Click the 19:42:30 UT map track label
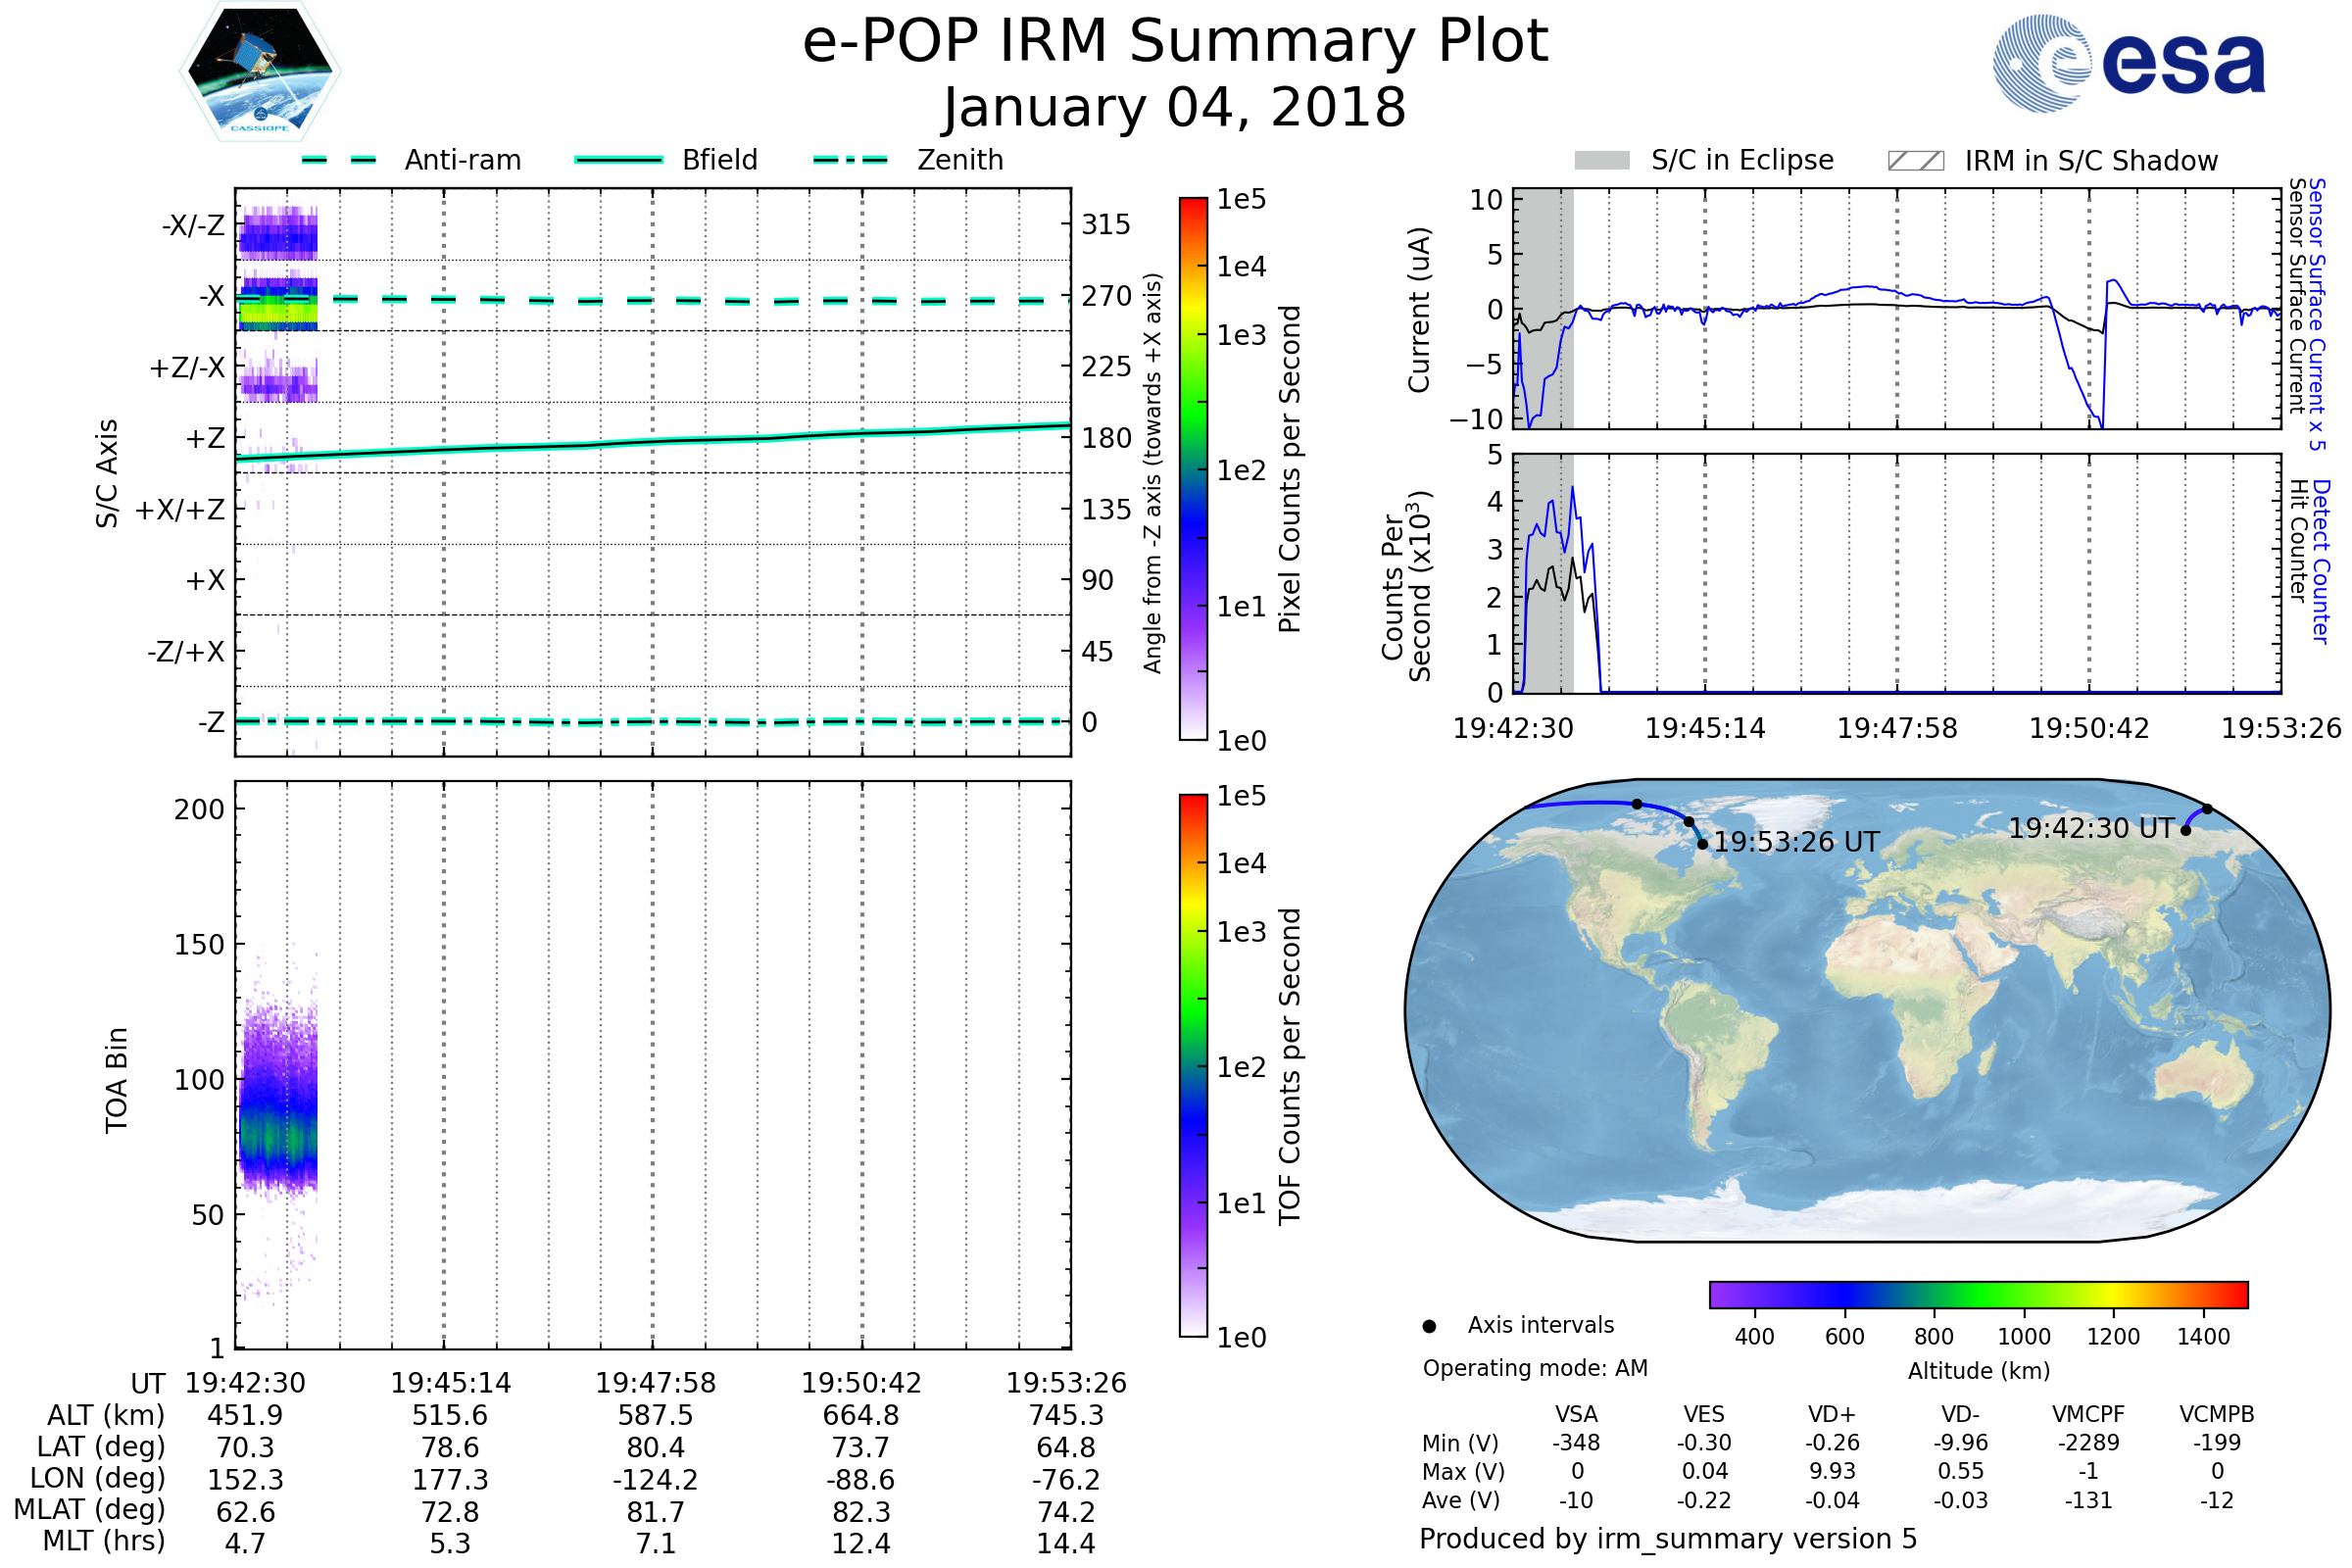 click(2091, 828)
